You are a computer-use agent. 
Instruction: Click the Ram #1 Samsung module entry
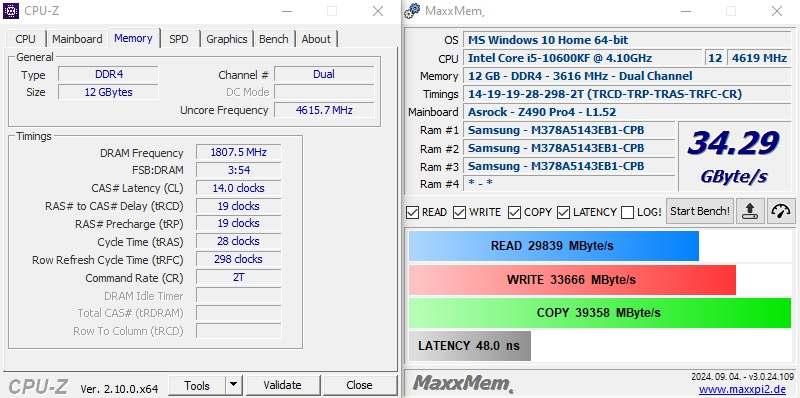tap(568, 130)
